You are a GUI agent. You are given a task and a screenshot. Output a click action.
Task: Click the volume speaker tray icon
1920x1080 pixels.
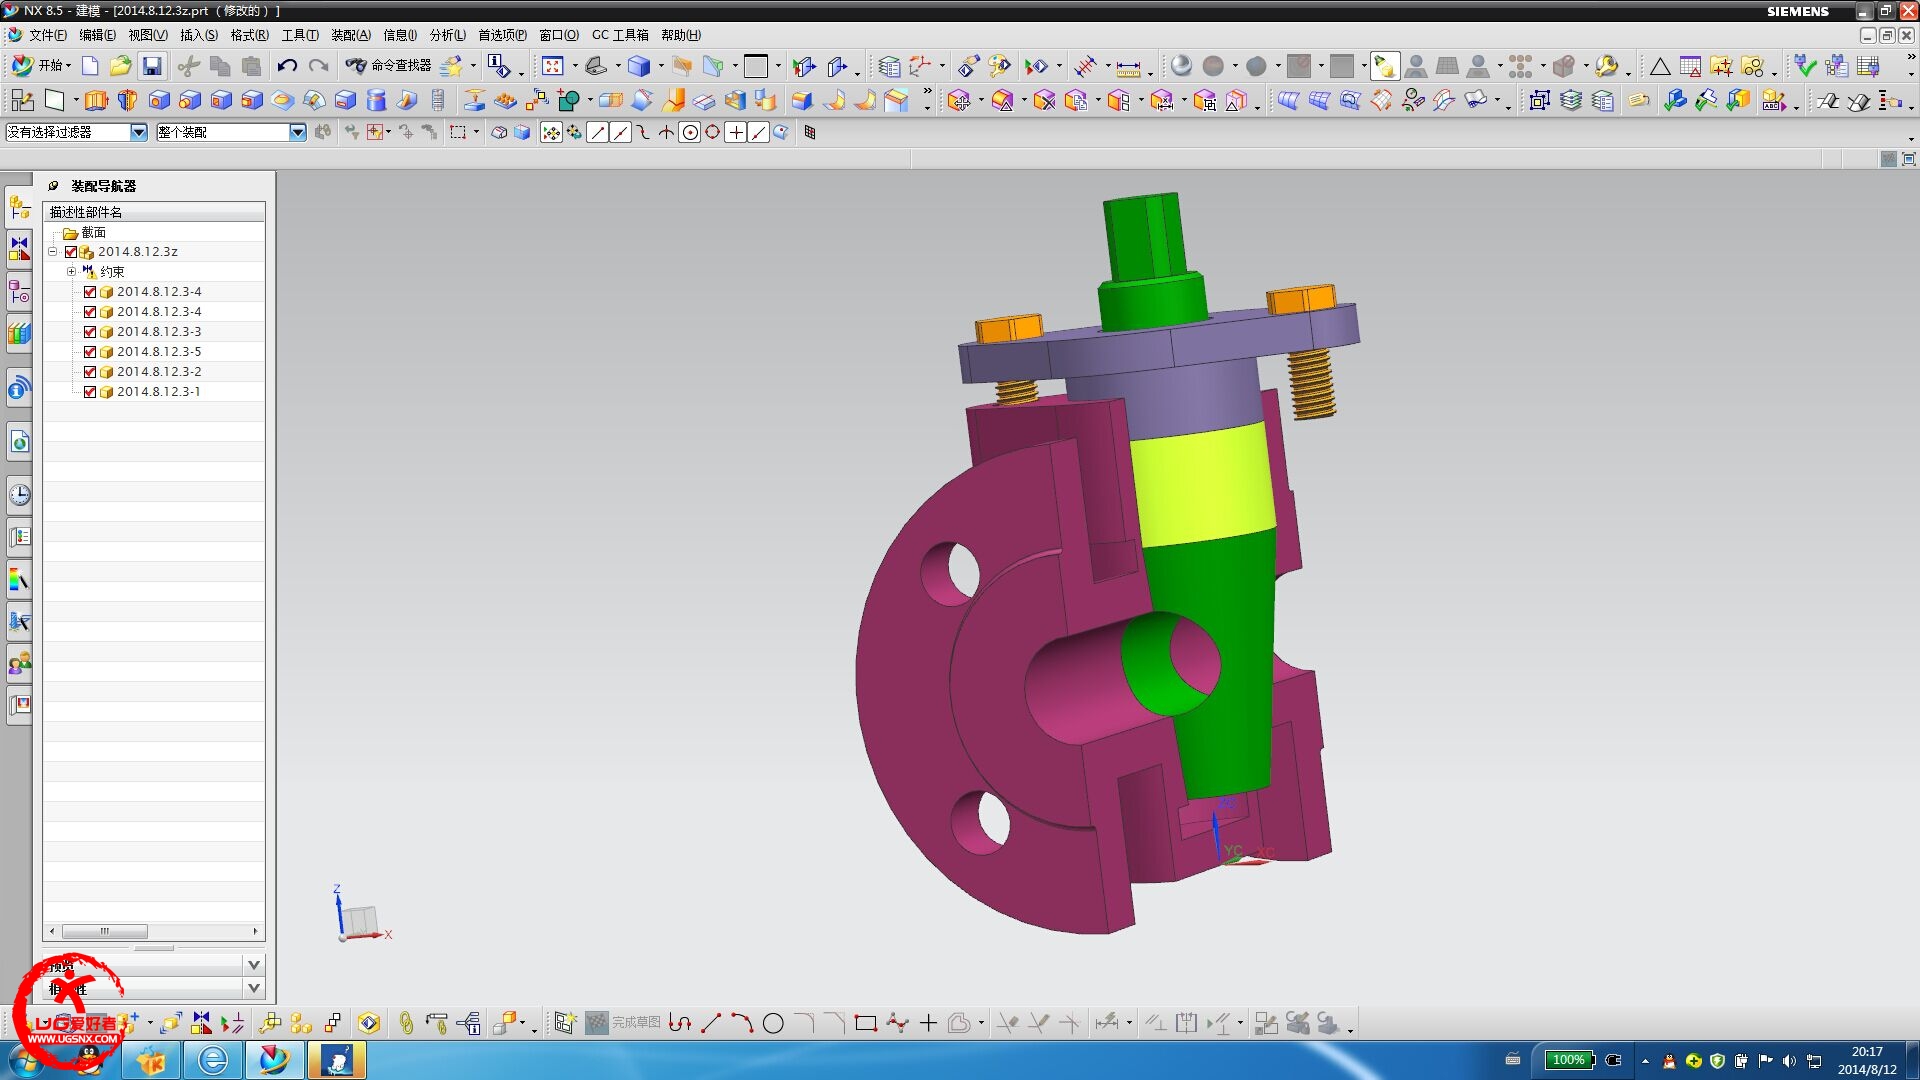tap(1788, 1061)
